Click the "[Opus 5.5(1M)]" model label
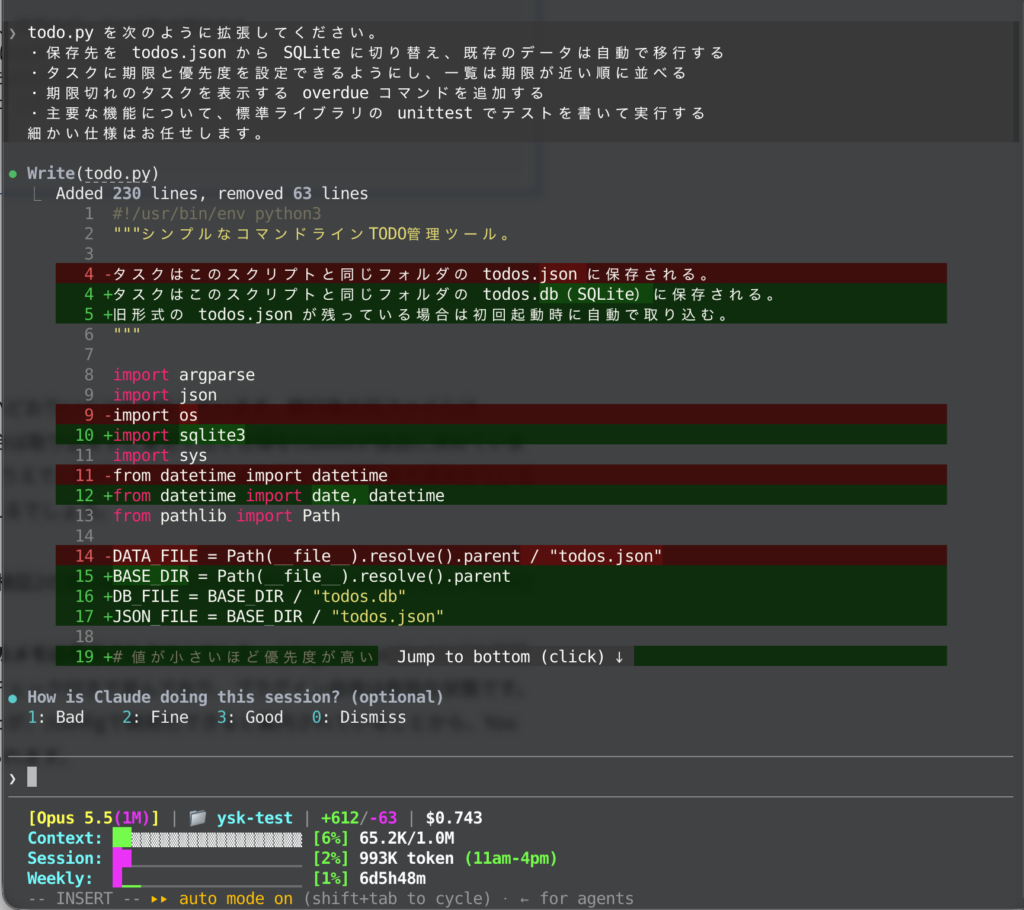Viewport: 1024px width, 910px height. 93,818
